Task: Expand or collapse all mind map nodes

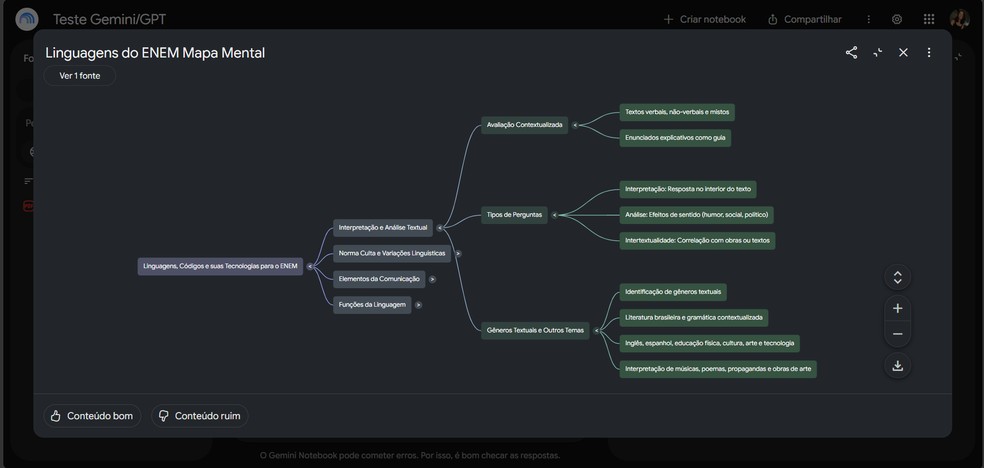Action: click(x=897, y=277)
